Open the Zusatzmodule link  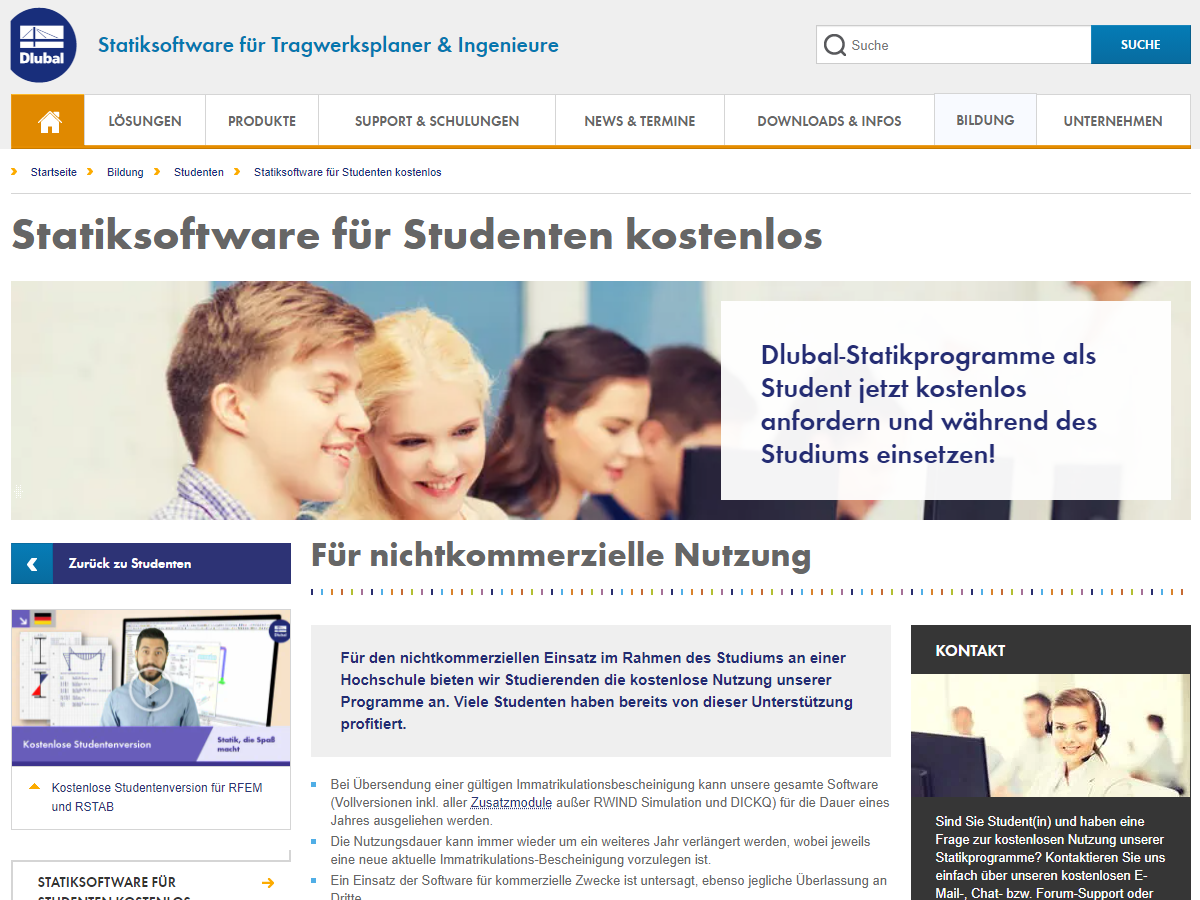pyautogui.click(x=511, y=802)
